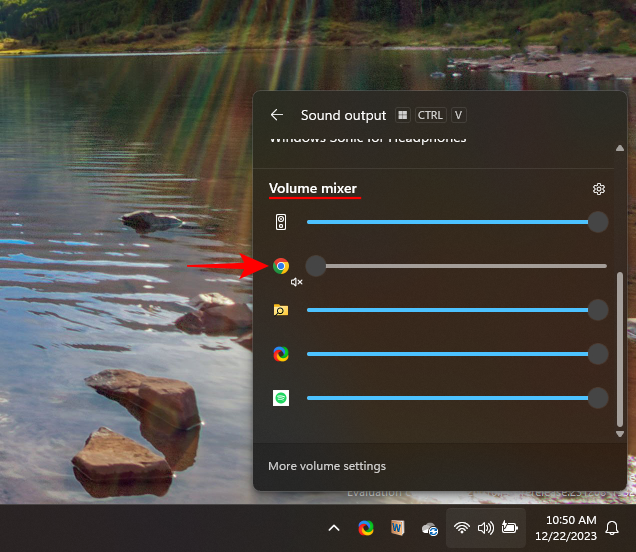Go back using the Sound output arrow

coord(277,115)
